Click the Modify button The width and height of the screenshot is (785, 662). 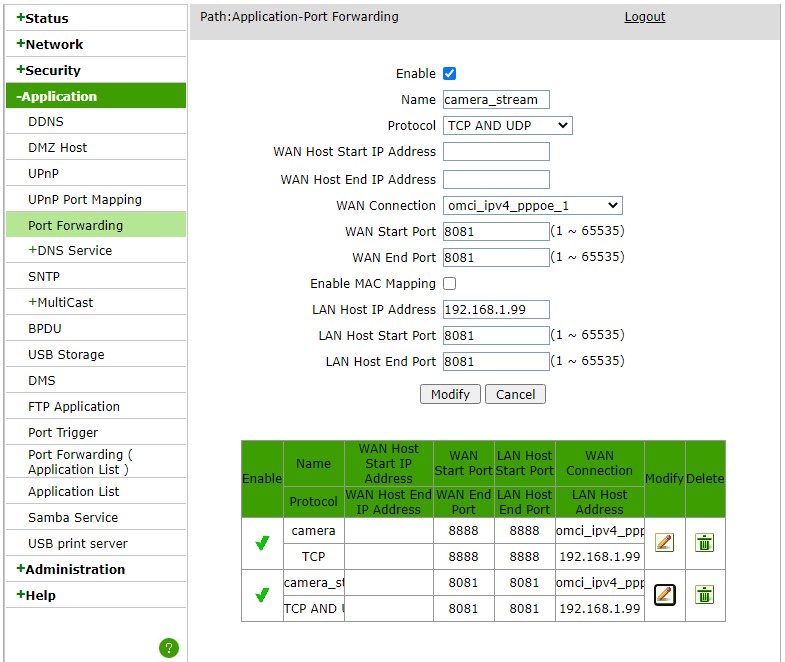(x=450, y=394)
